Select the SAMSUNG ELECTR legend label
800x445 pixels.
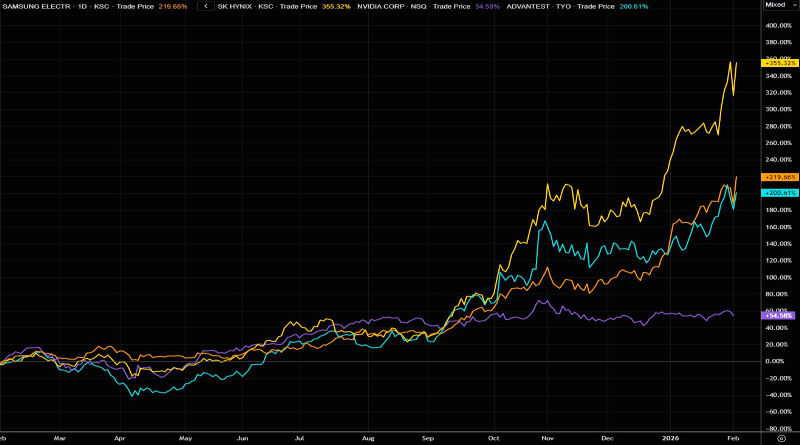point(33,6)
